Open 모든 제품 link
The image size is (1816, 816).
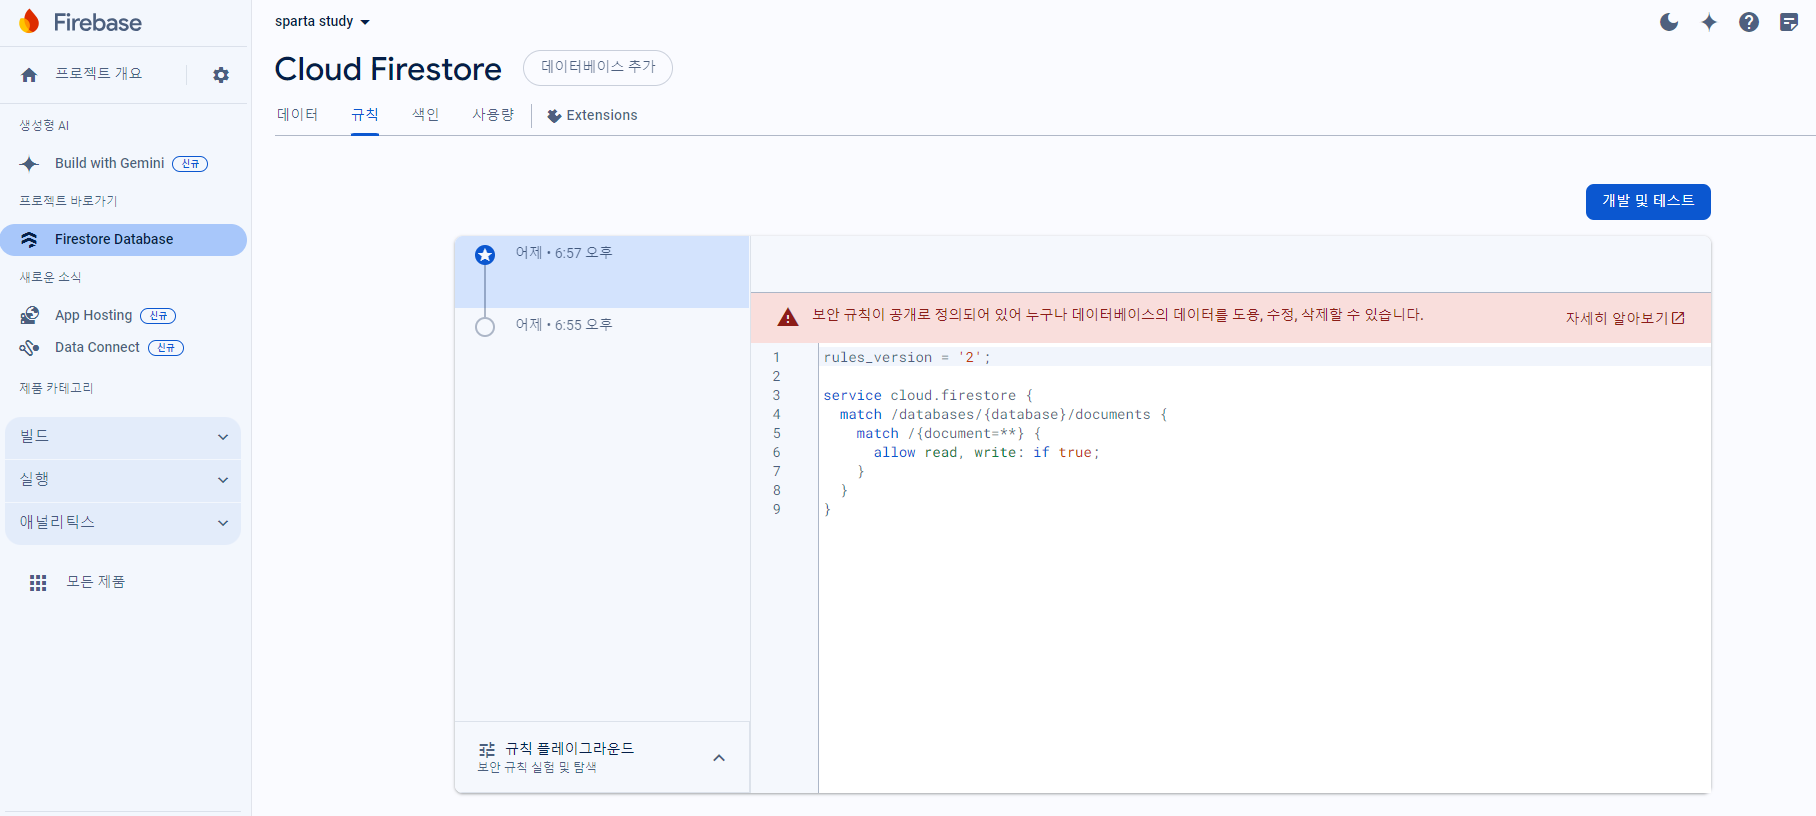(96, 582)
